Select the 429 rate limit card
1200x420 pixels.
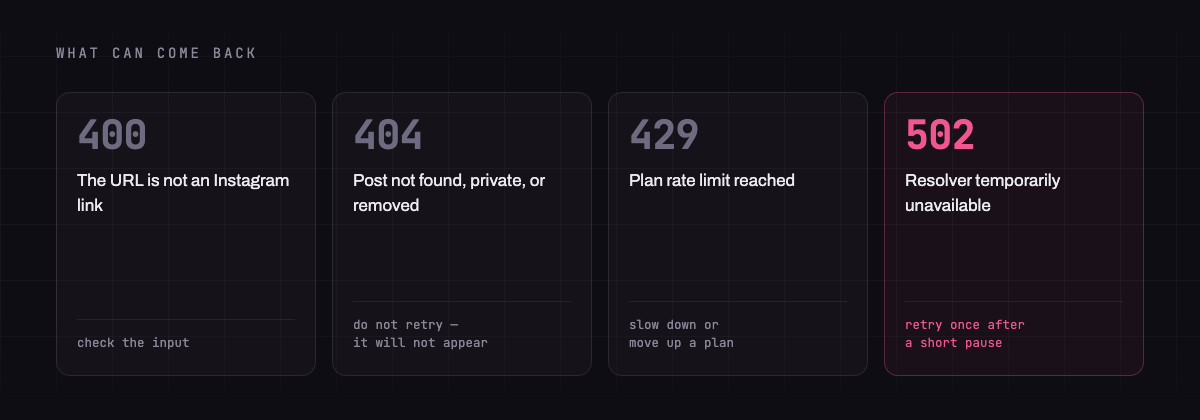pyautogui.click(x=738, y=234)
